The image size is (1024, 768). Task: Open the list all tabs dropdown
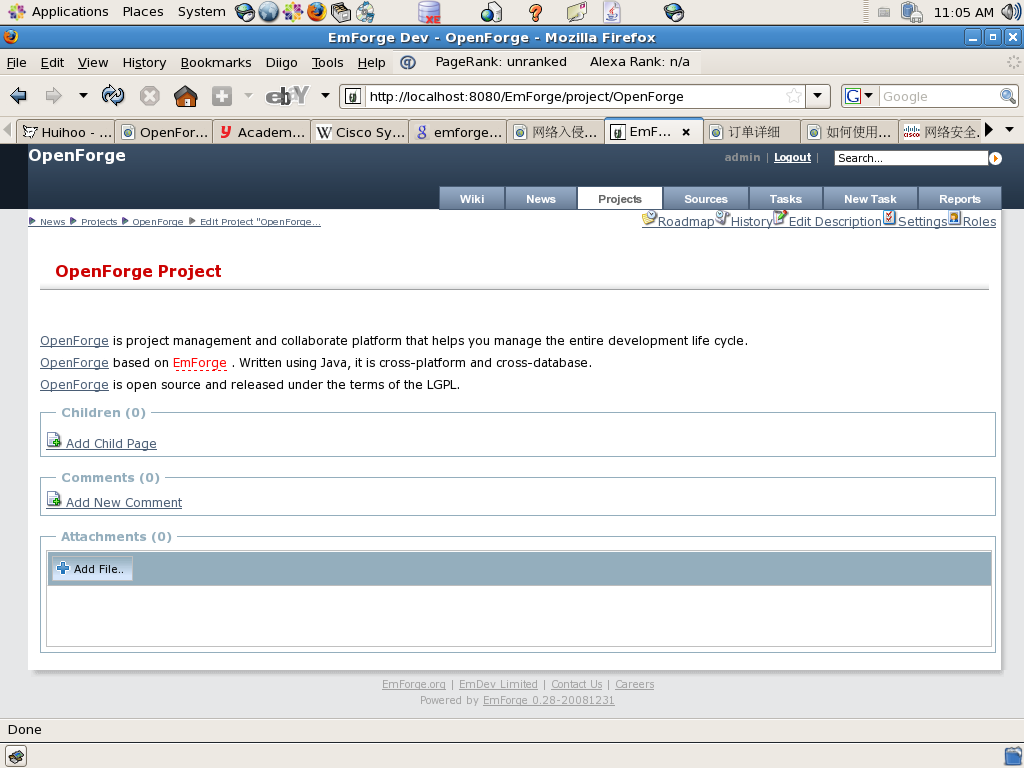tap(1009, 130)
